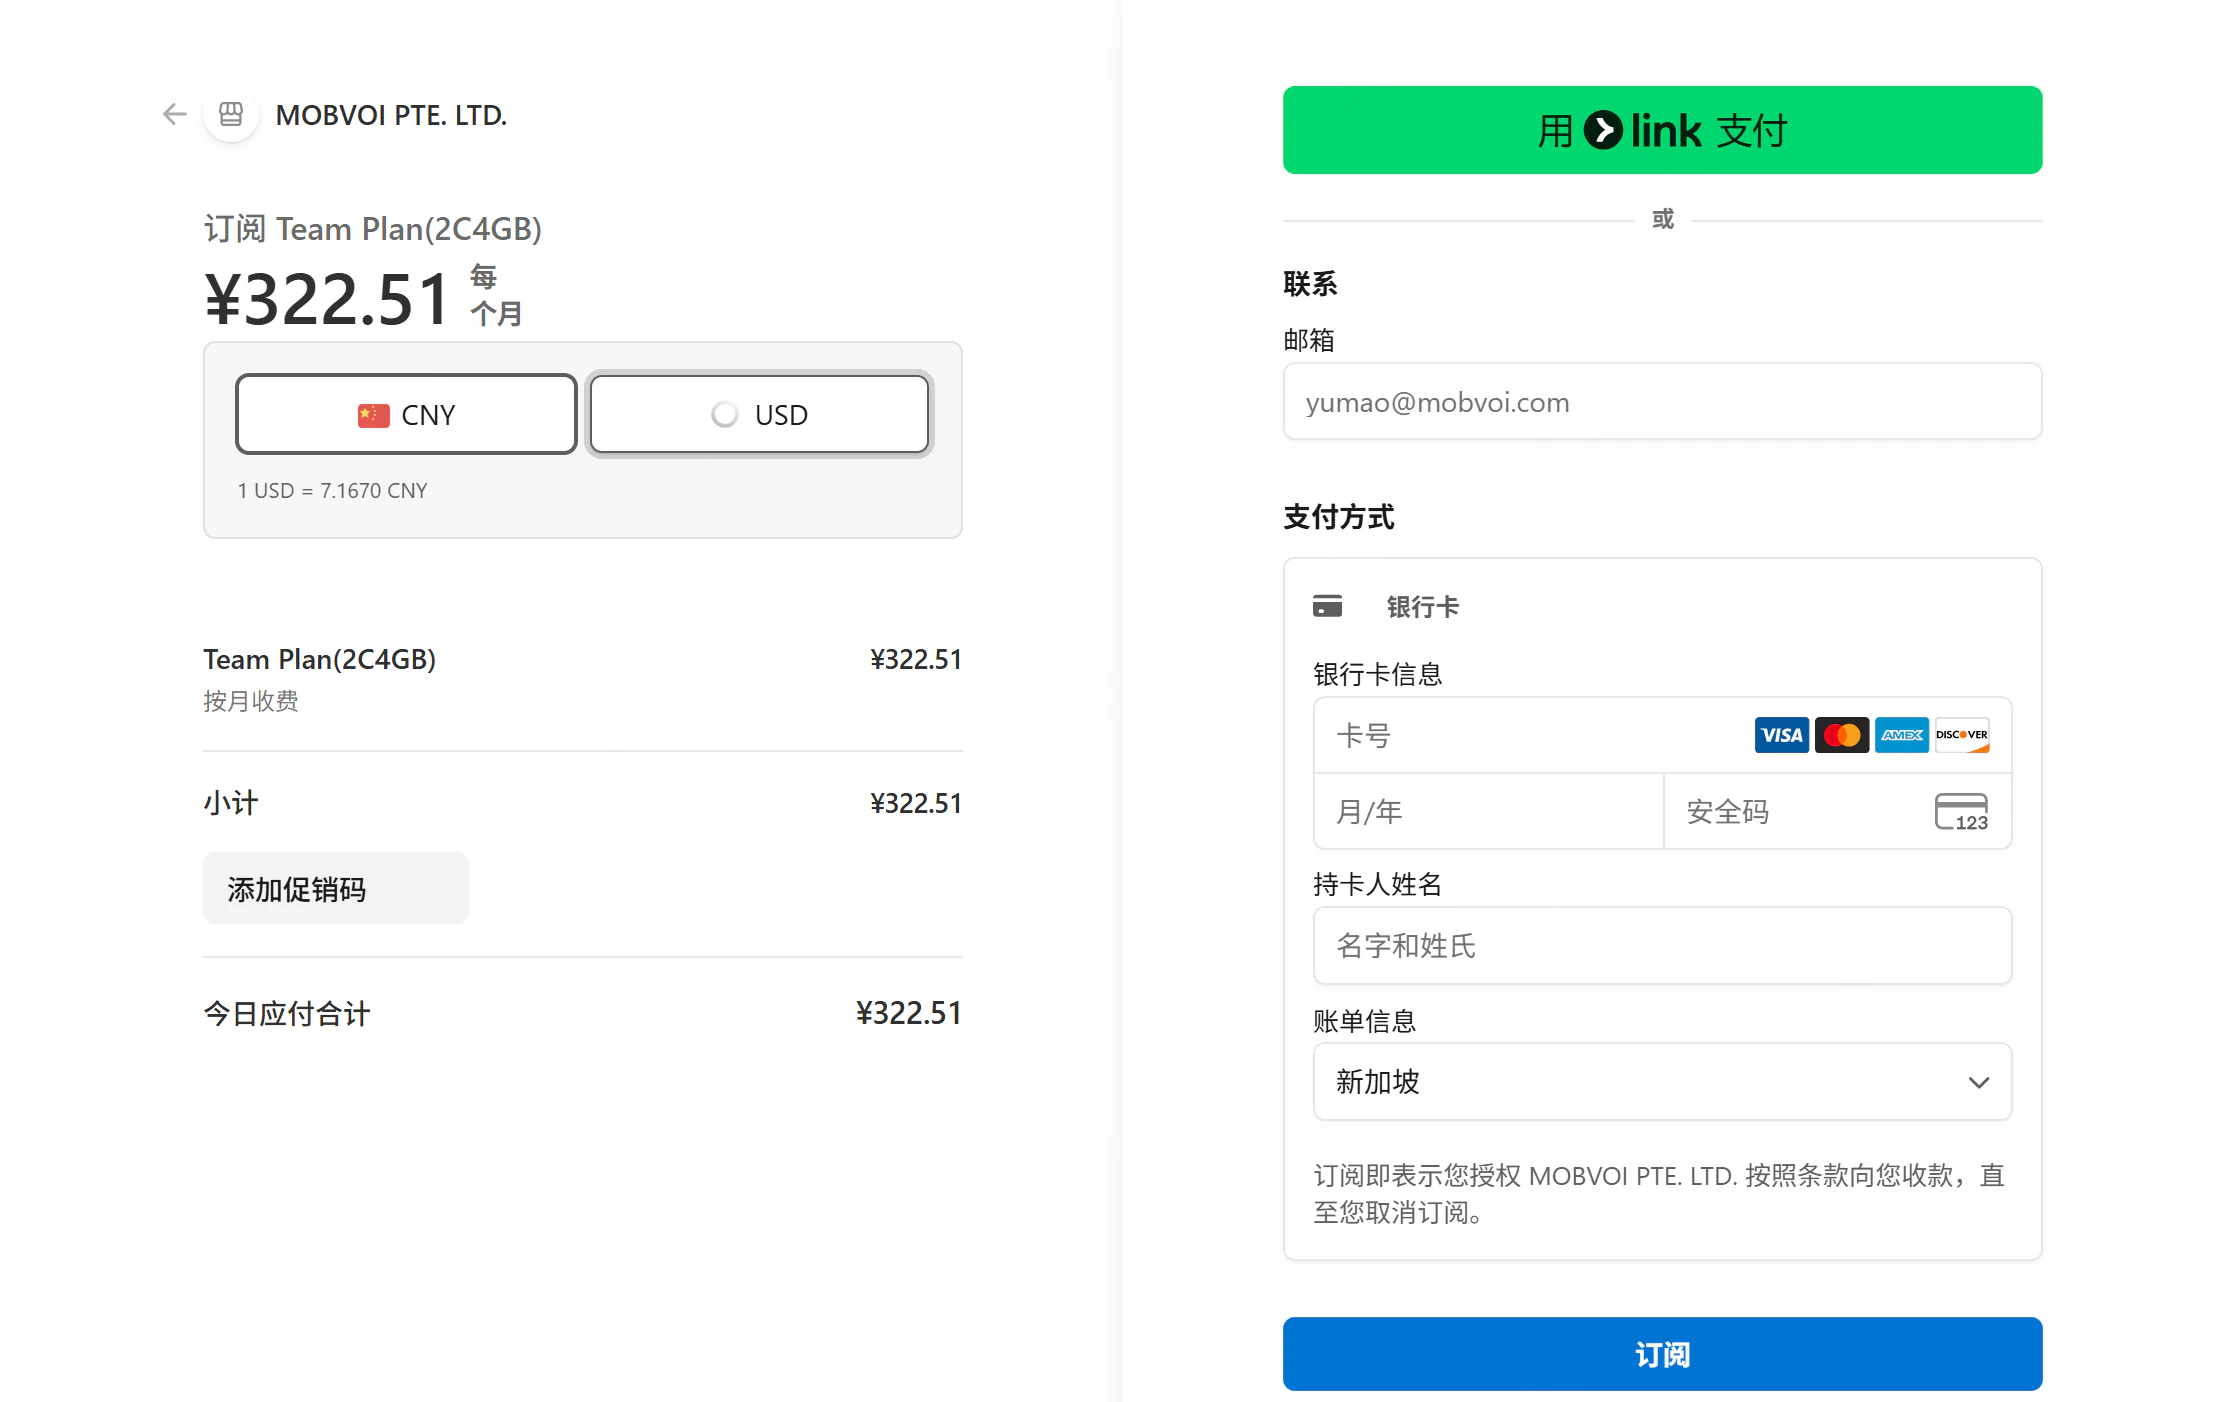The width and height of the screenshot is (2240, 1402).
Task: Click the chevron on the billing country selector
Action: click(x=1979, y=1082)
